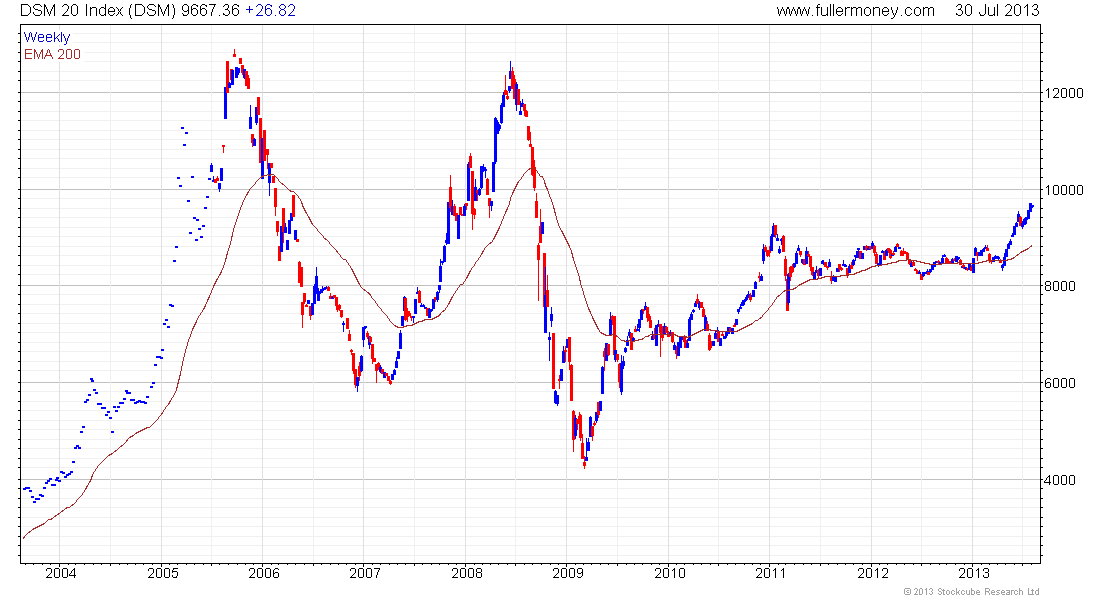This screenshot has width=1100, height=600.
Task: Click the 10000 price axis label
Action: click(1065, 190)
